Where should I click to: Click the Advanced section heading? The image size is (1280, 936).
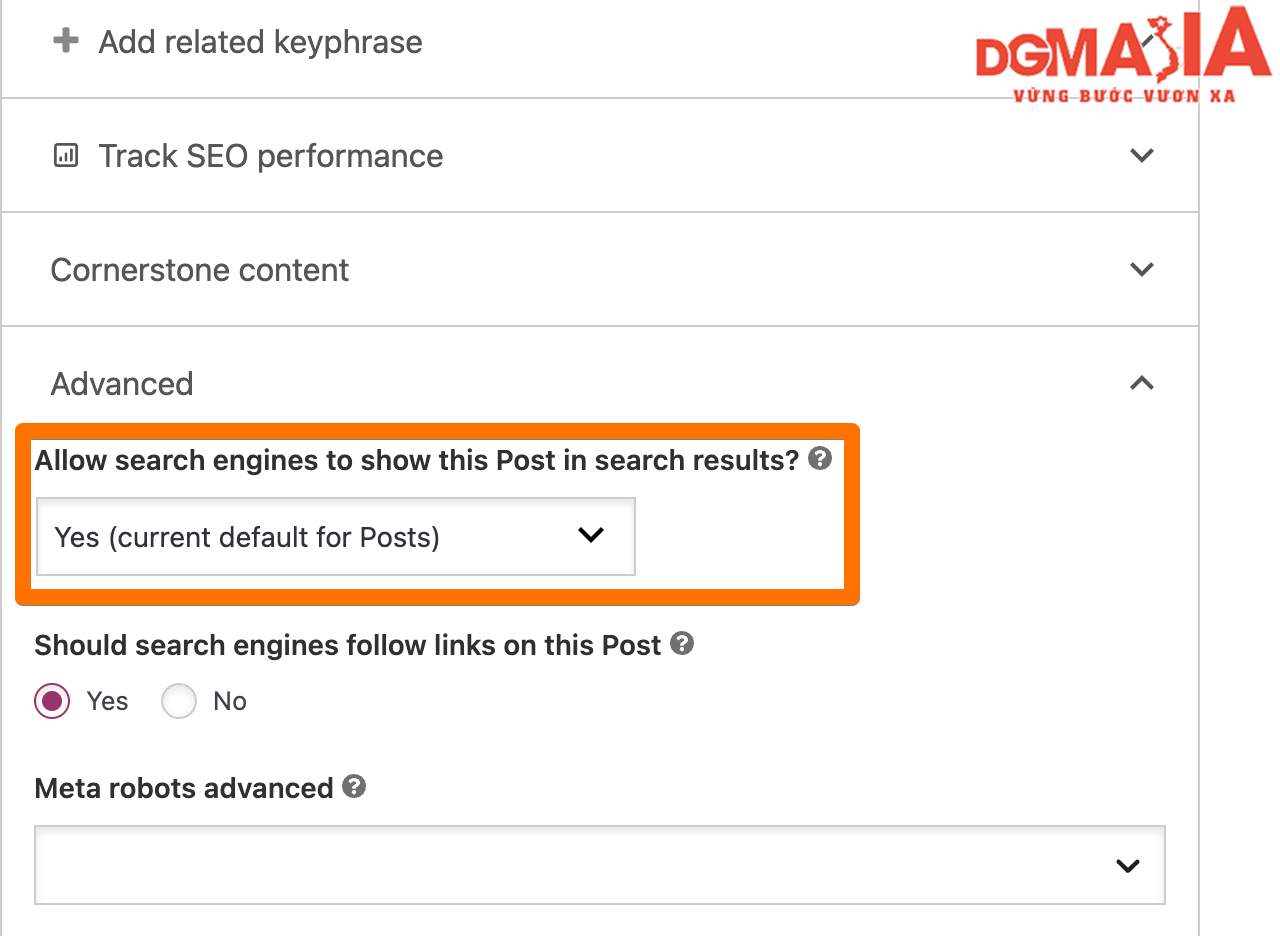click(122, 384)
